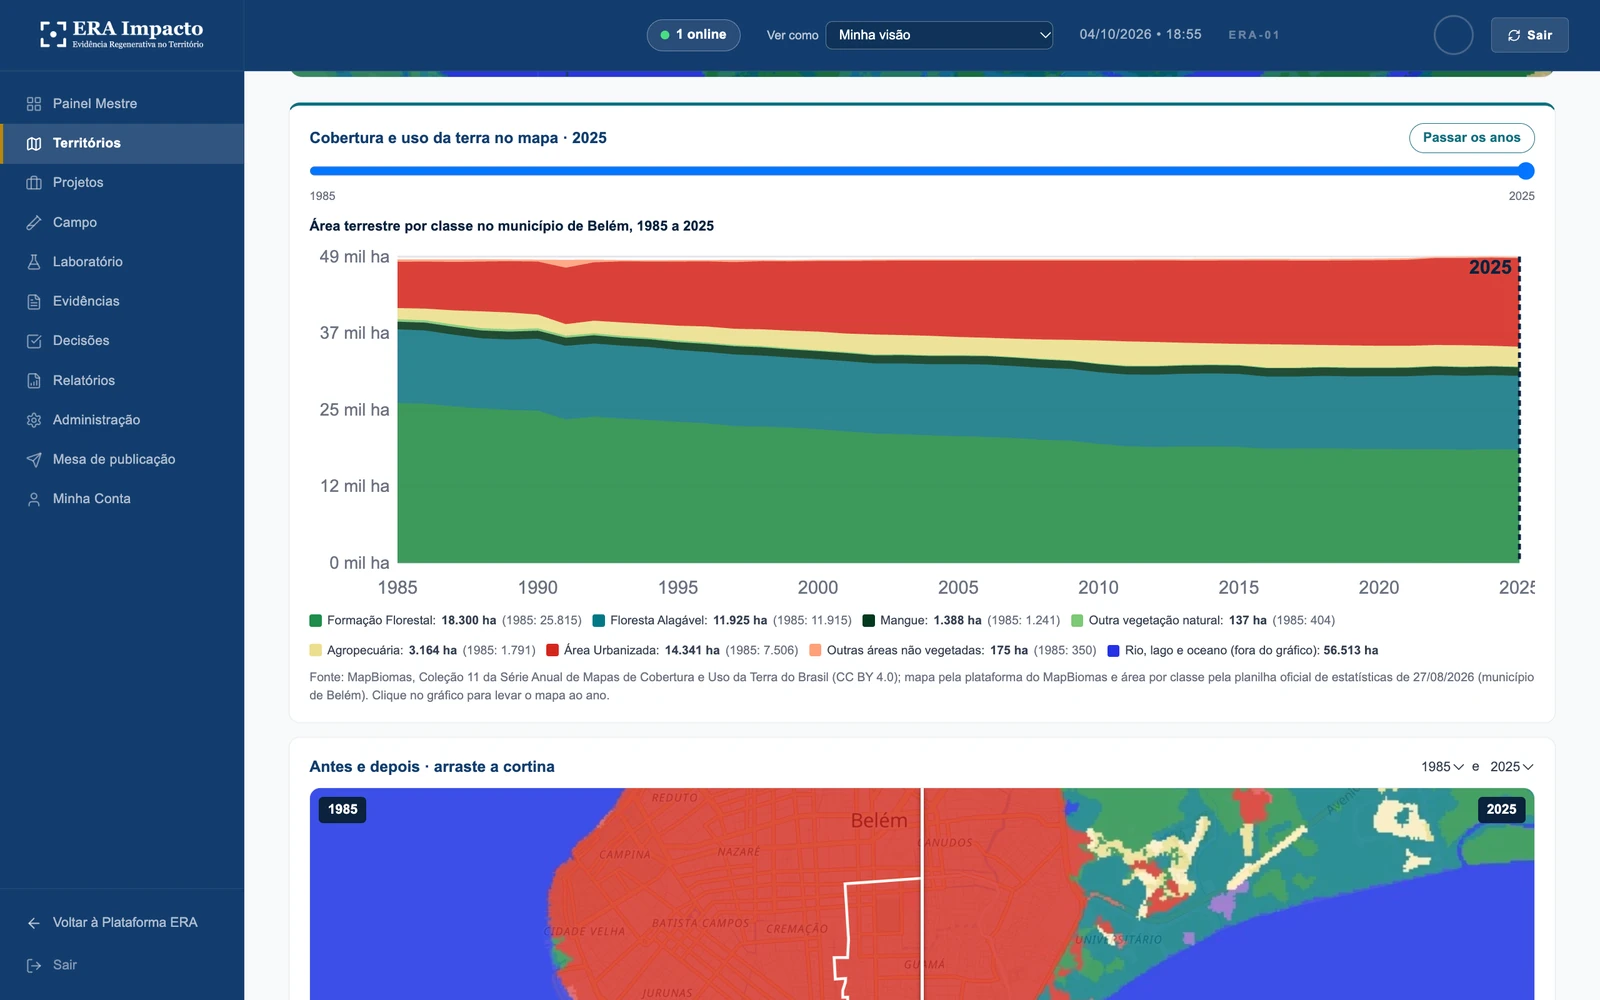Click the Formação Florestal green legend swatch
The width and height of the screenshot is (1600, 1000).
click(x=316, y=621)
